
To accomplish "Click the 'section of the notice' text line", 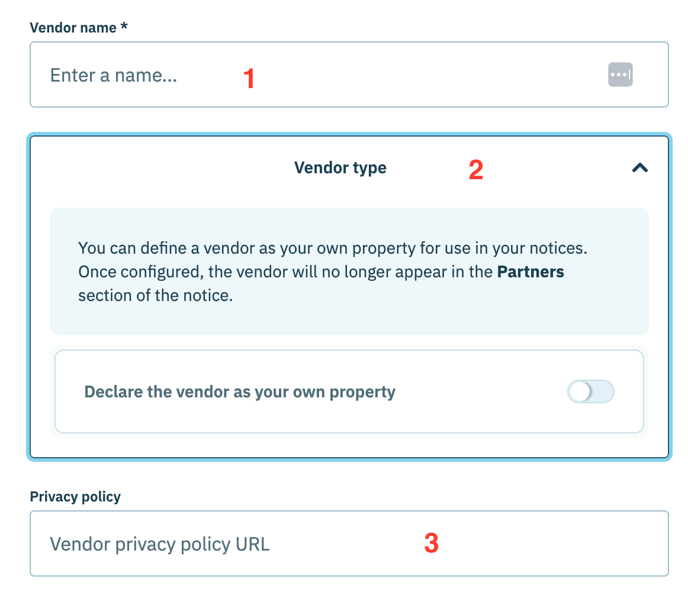I will click(x=155, y=295).
